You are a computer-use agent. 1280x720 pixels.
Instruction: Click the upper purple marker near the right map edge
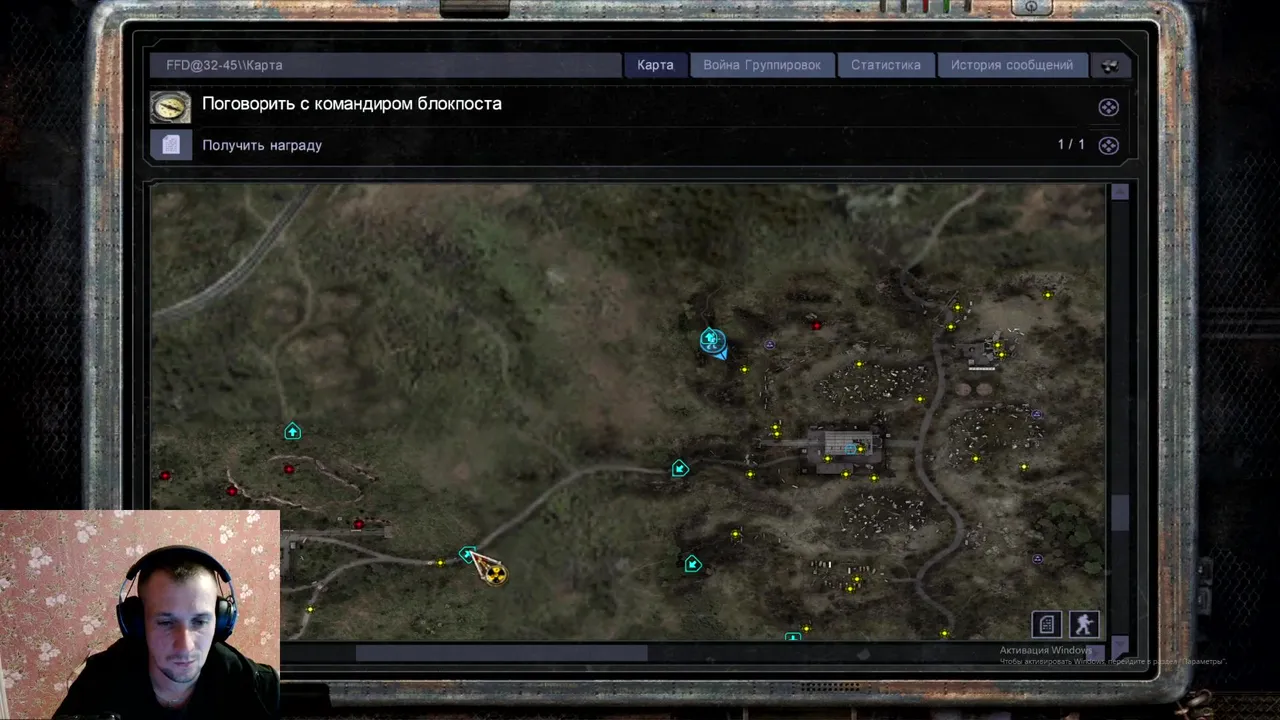(1037, 413)
